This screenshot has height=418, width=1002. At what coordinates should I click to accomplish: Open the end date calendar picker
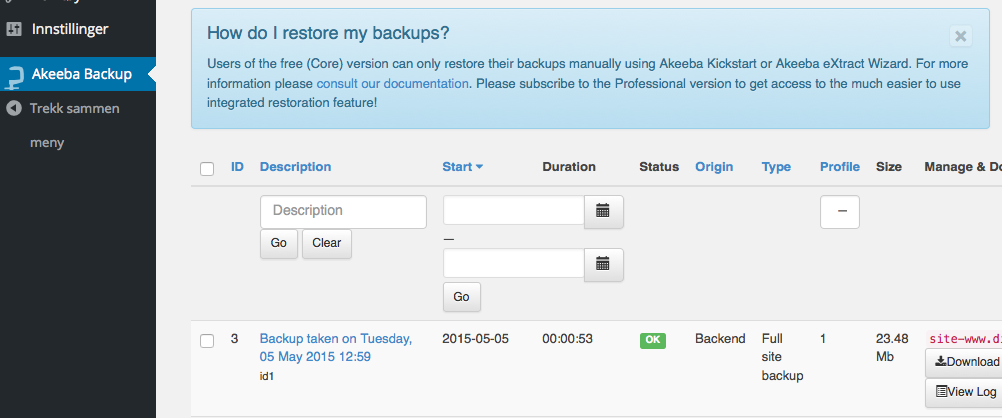tap(603, 264)
